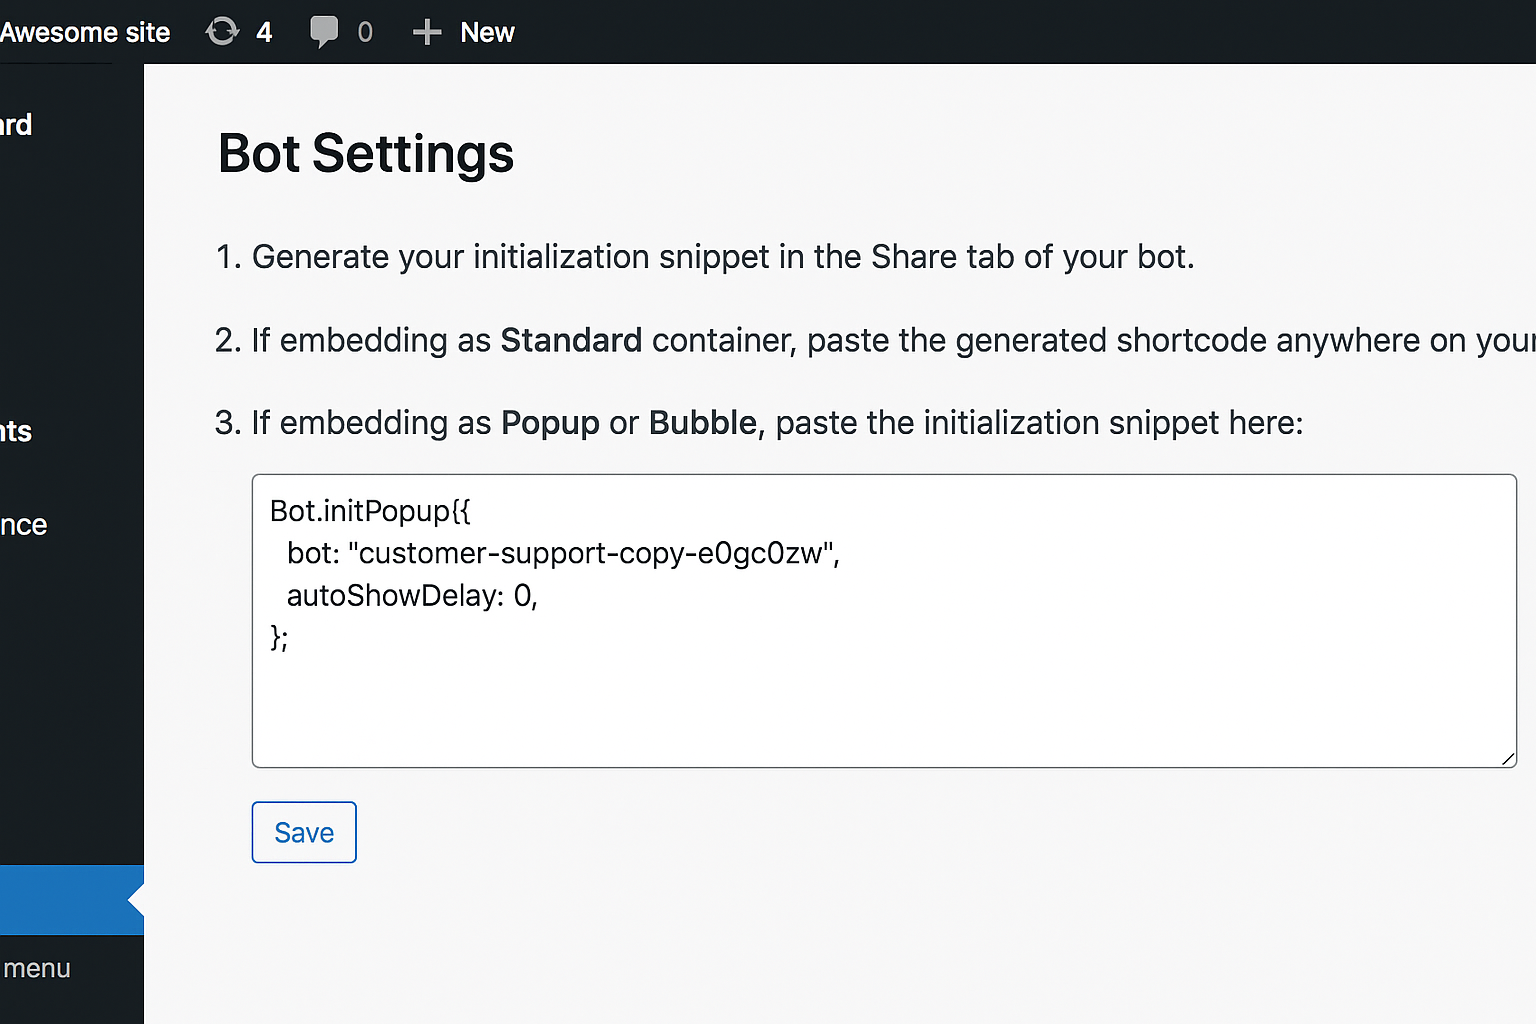This screenshot has height=1024, width=1536.
Task: Click the "0" comments counter
Action: click(364, 31)
